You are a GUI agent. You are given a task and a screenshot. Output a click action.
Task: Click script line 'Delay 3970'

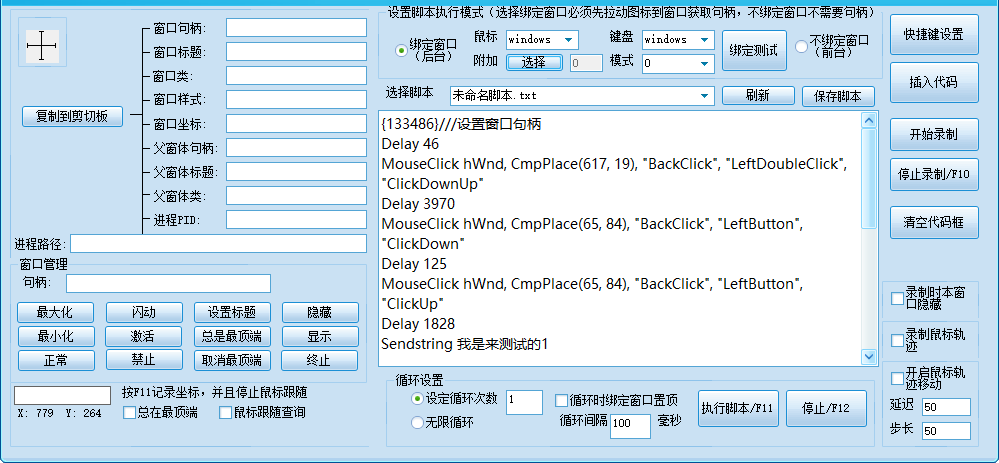click(418, 204)
